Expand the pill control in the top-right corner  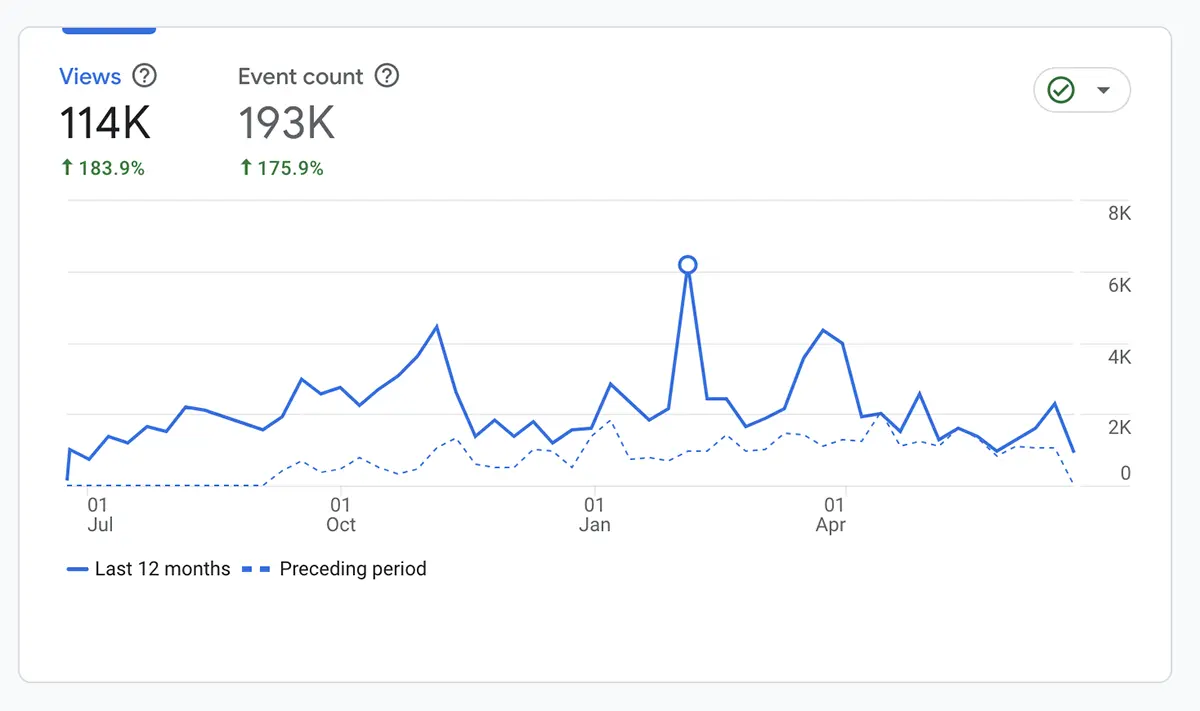click(x=1082, y=90)
